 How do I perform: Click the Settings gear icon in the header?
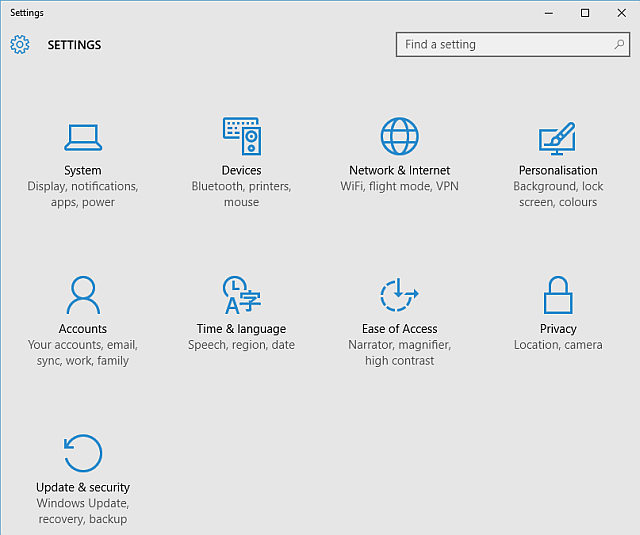(20, 45)
